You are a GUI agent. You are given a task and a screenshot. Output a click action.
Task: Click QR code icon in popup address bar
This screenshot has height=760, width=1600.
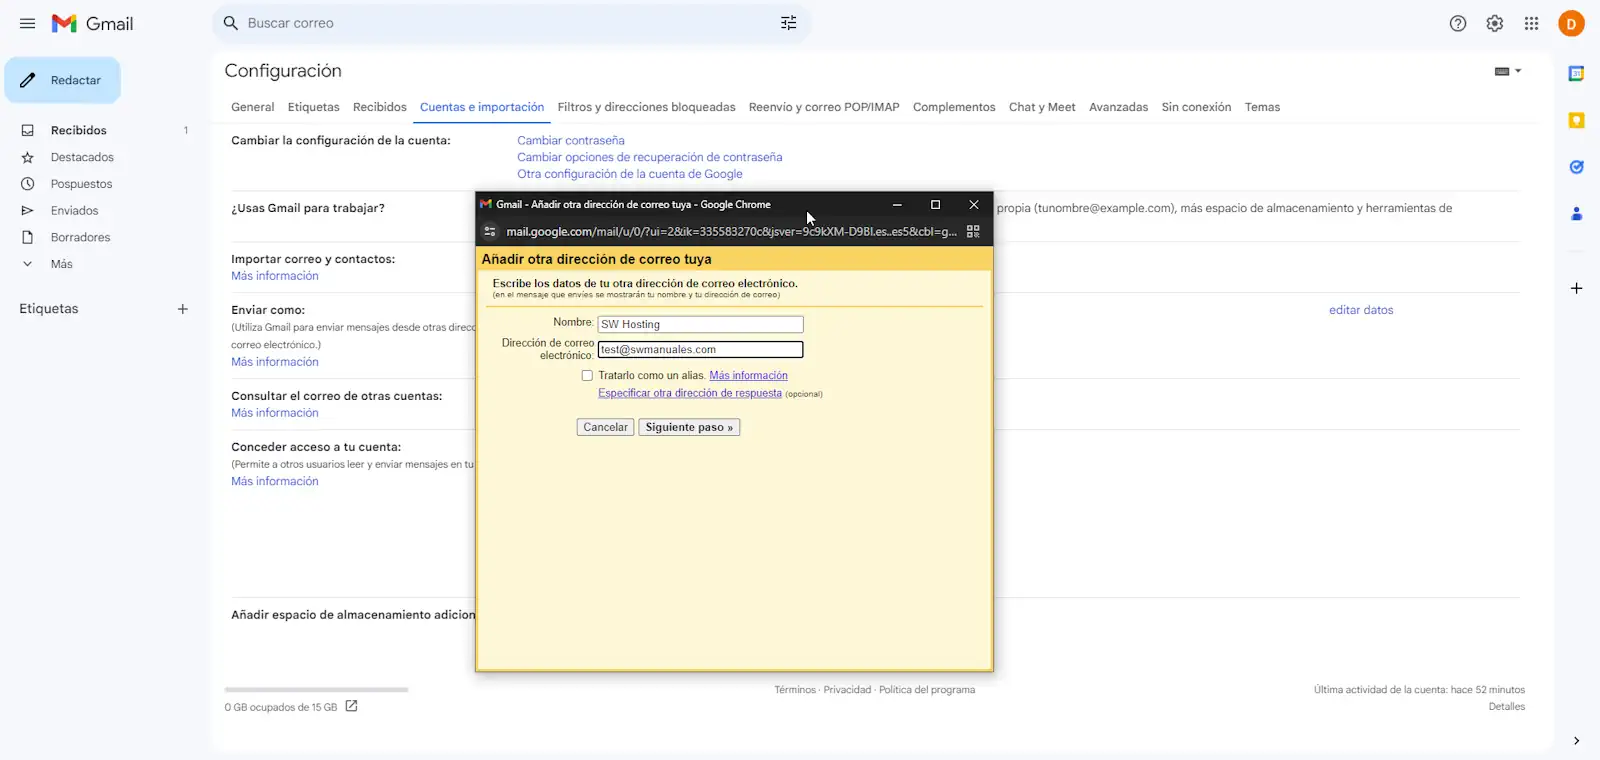tap(973, 231)
